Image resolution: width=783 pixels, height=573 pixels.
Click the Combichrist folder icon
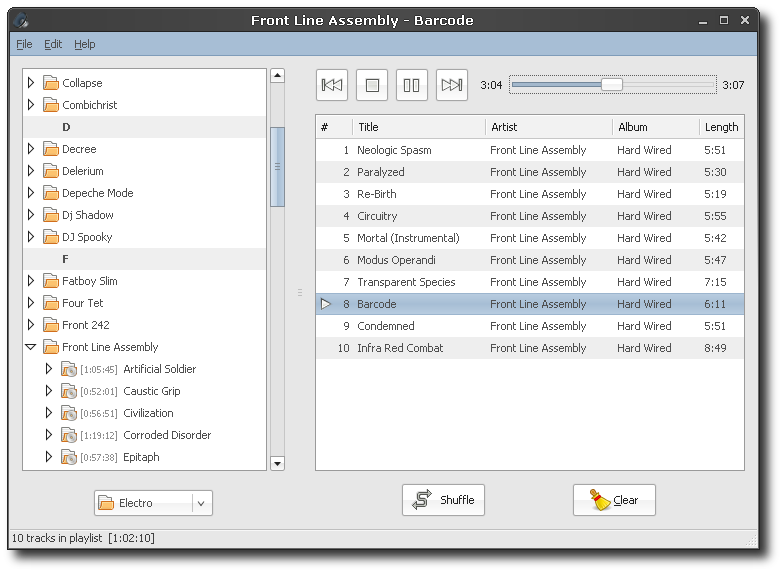click(x=51, y=104)
